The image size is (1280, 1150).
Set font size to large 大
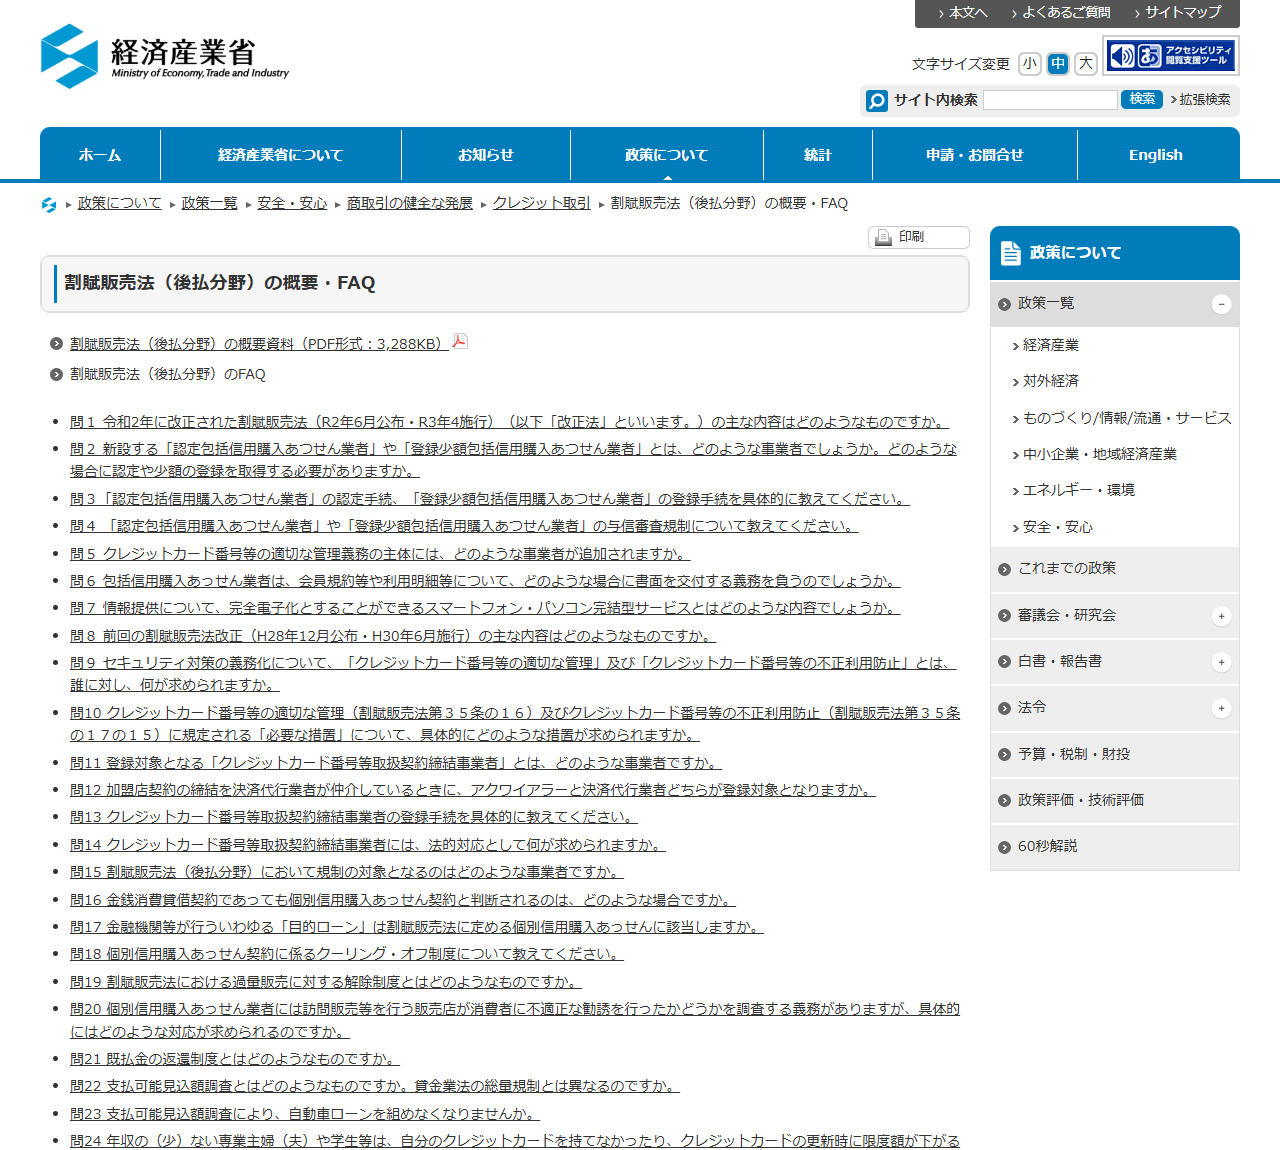click(1086, 64)
